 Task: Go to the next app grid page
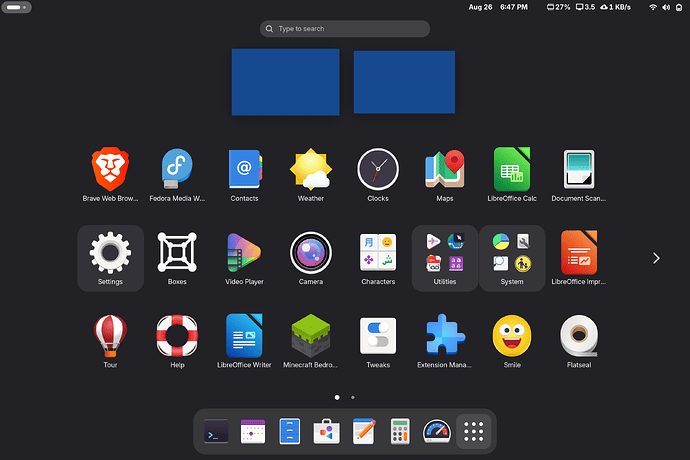pos(656,258)
